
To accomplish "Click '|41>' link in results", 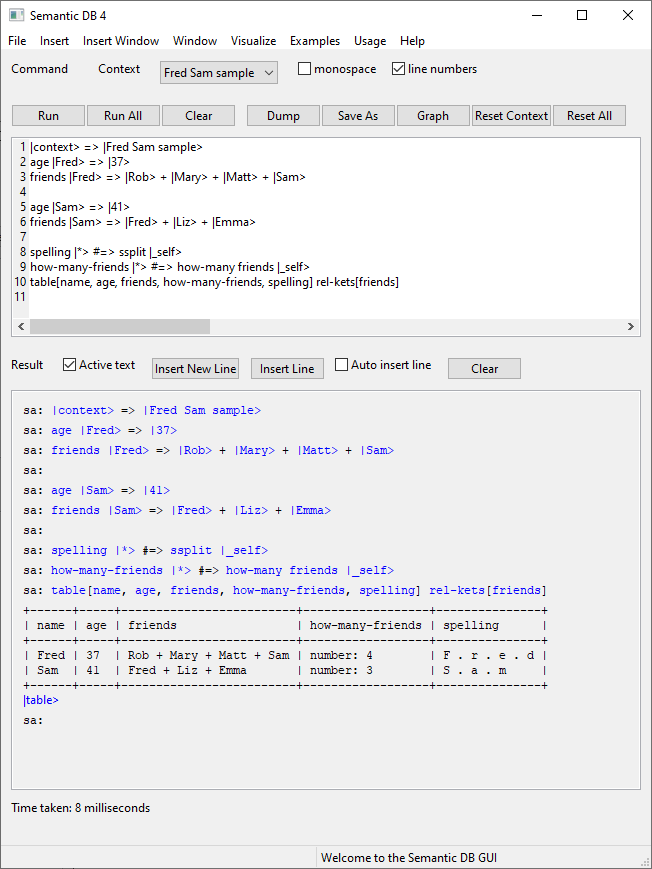I will [x=156, y=490].
